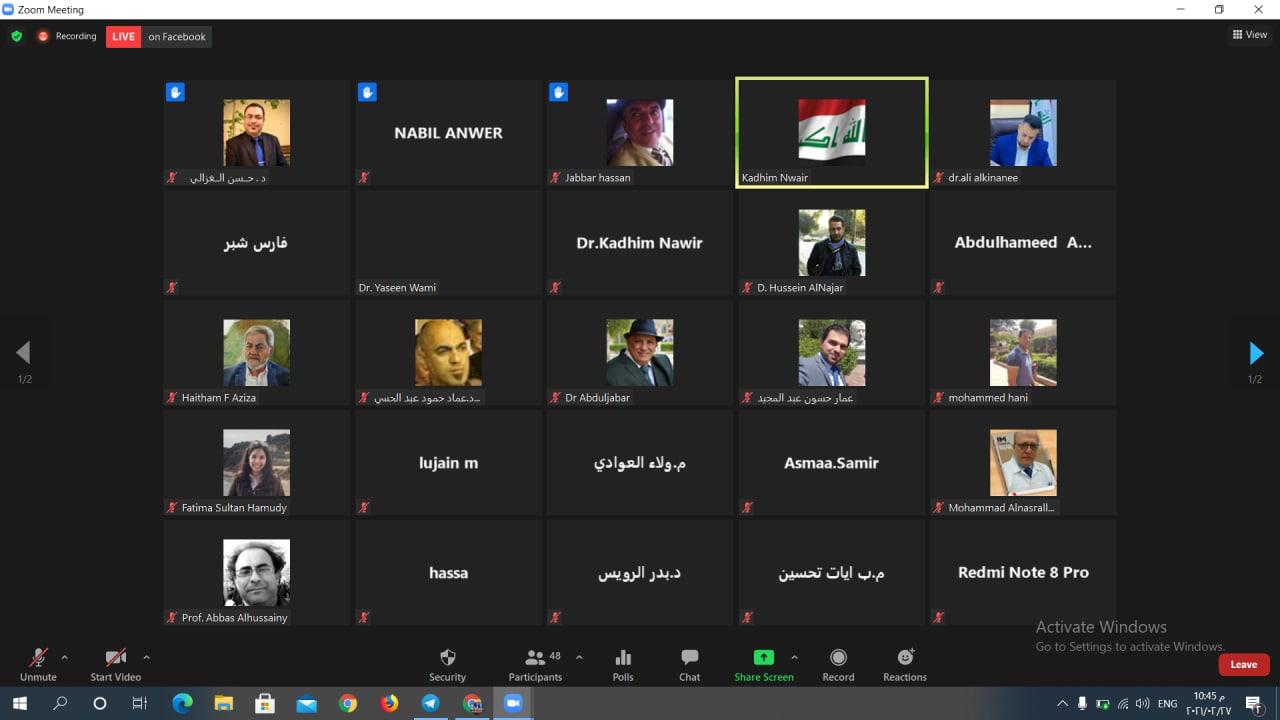This screenshot has height=720, width=1280.
Task: Click the Dr.Kadhim Nawir participant tile
Action: 640,243
